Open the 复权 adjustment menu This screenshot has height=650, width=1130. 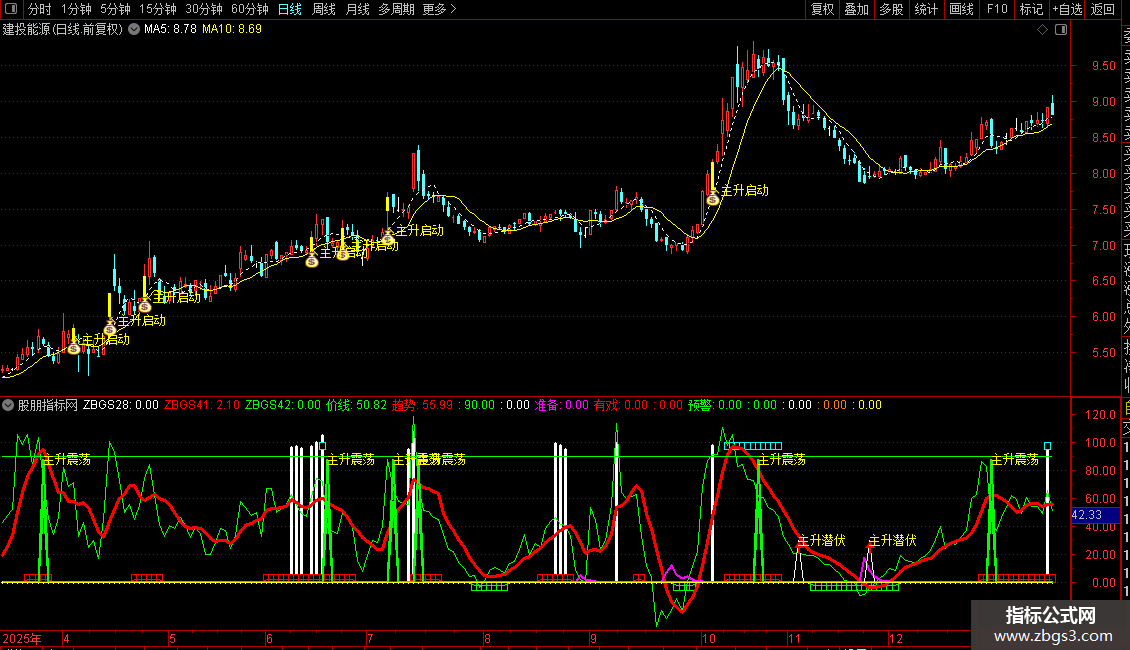tap(822, 9)
